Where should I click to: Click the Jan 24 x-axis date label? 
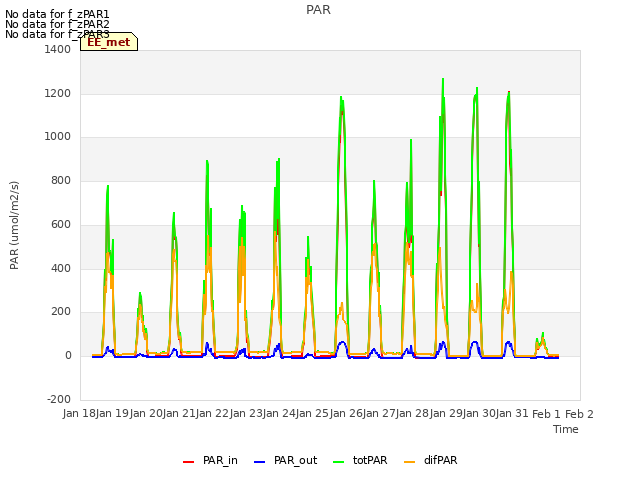click(x=279, y=414)
